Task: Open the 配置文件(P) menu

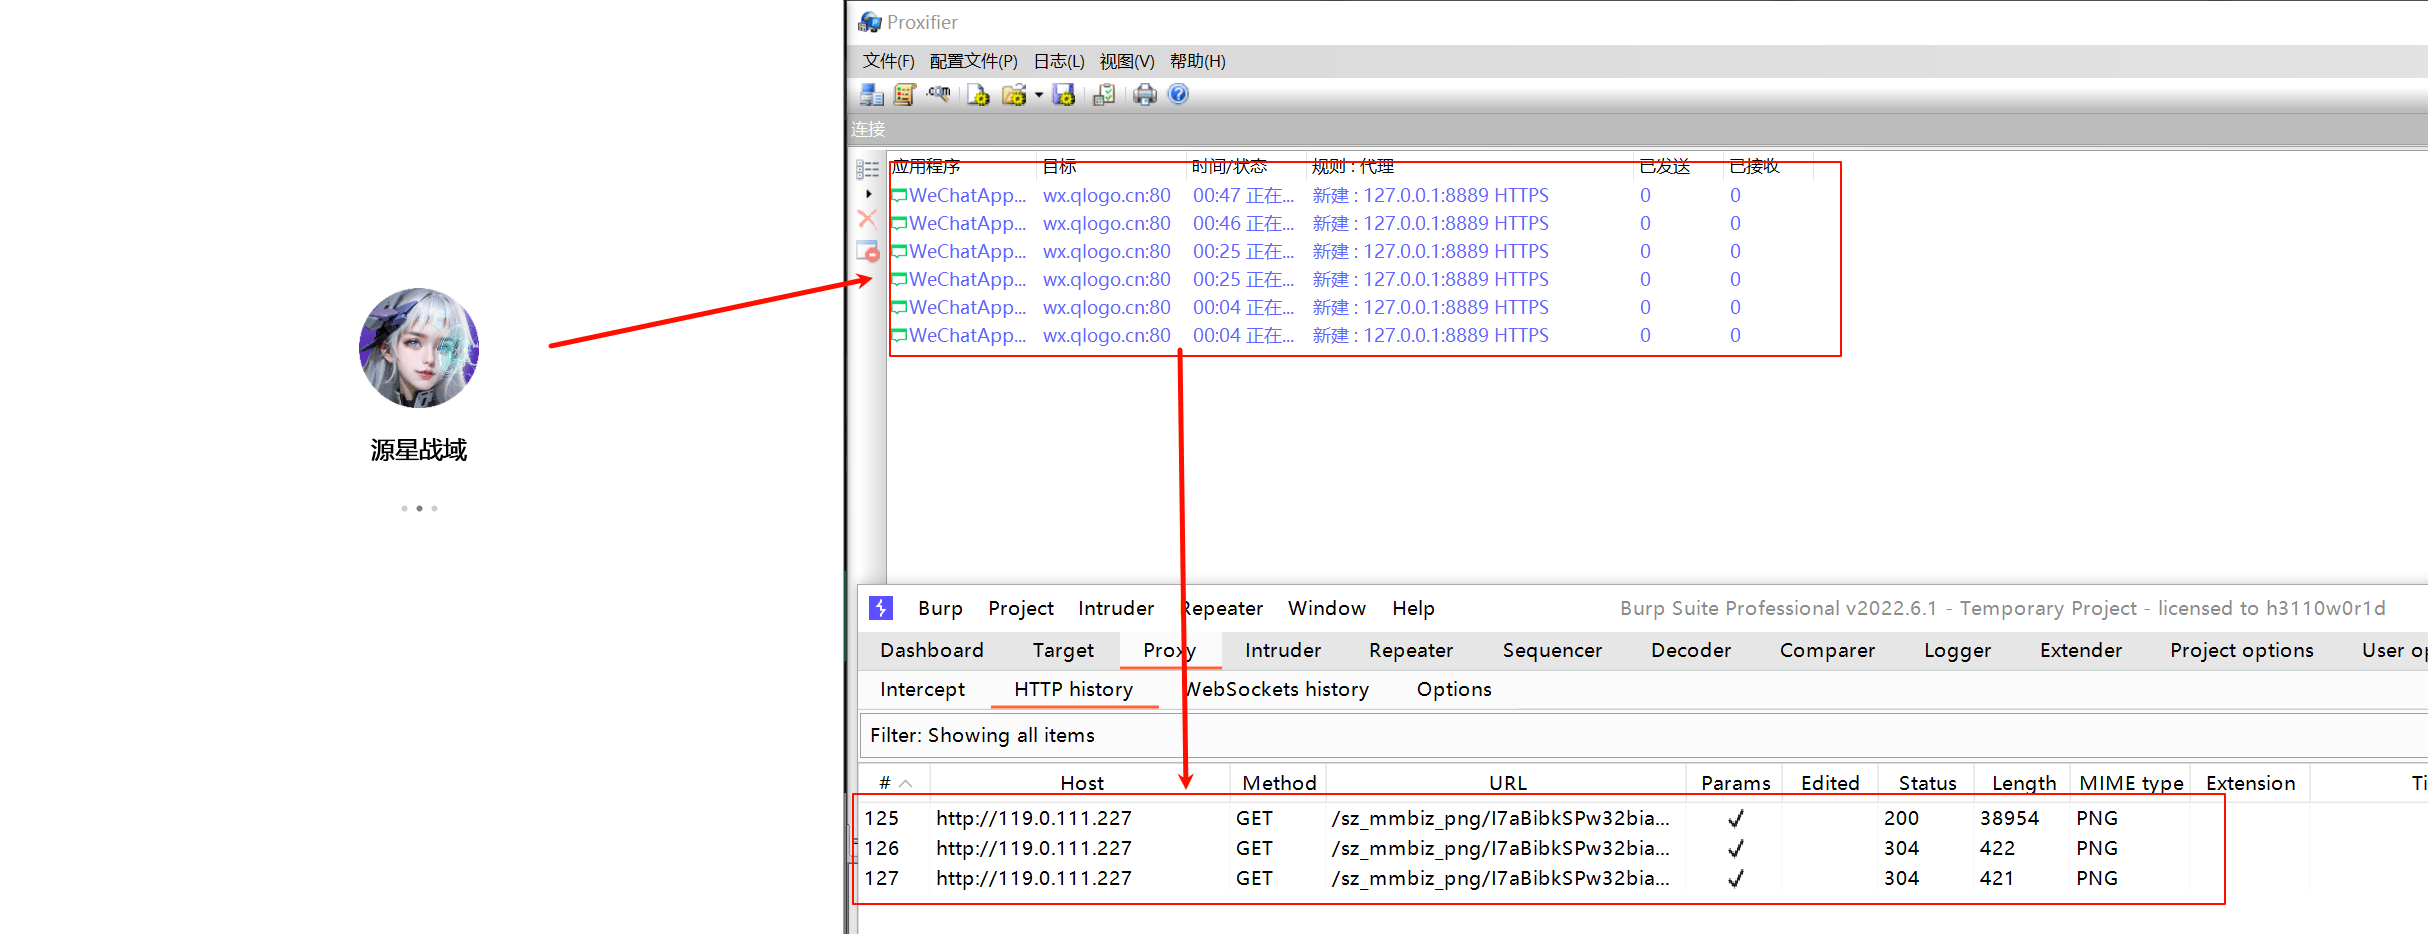Action: click(x=974, y=61)
